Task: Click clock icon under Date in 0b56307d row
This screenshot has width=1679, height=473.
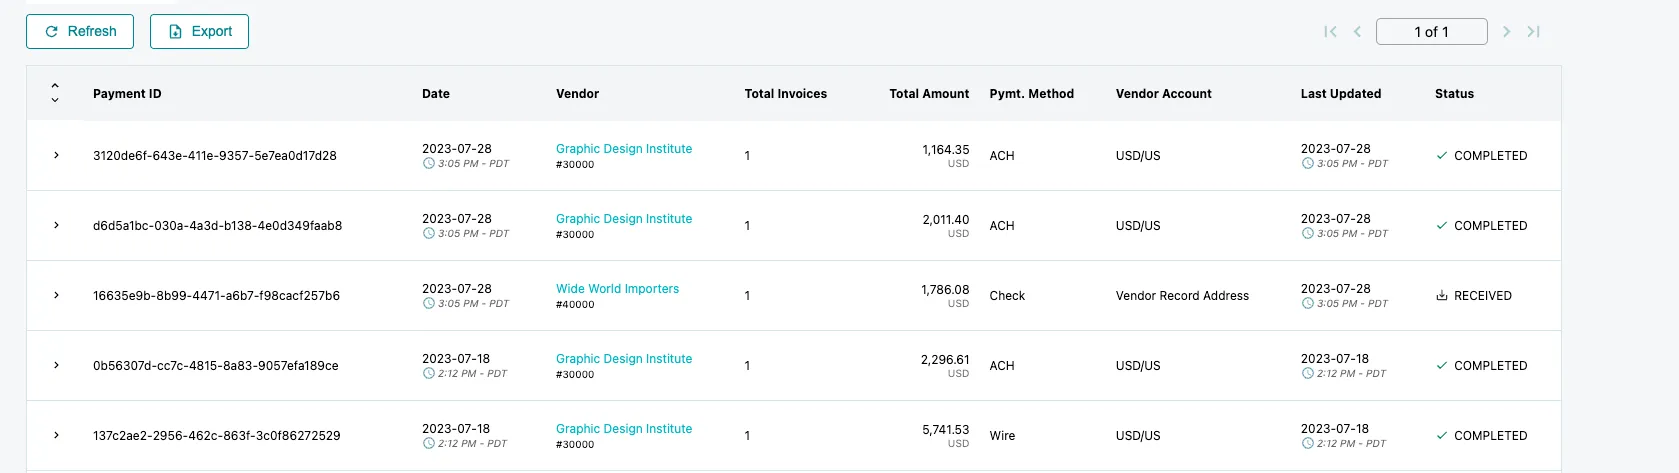Action: coord(428,373)
